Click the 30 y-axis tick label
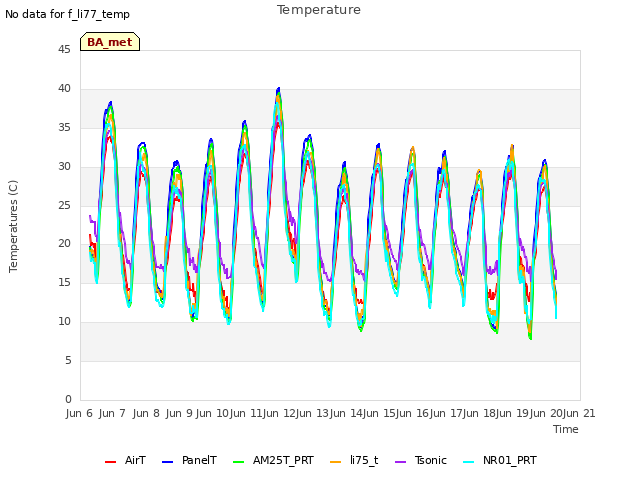Viewport: 640px width, 480px height. tap(64, 167)
